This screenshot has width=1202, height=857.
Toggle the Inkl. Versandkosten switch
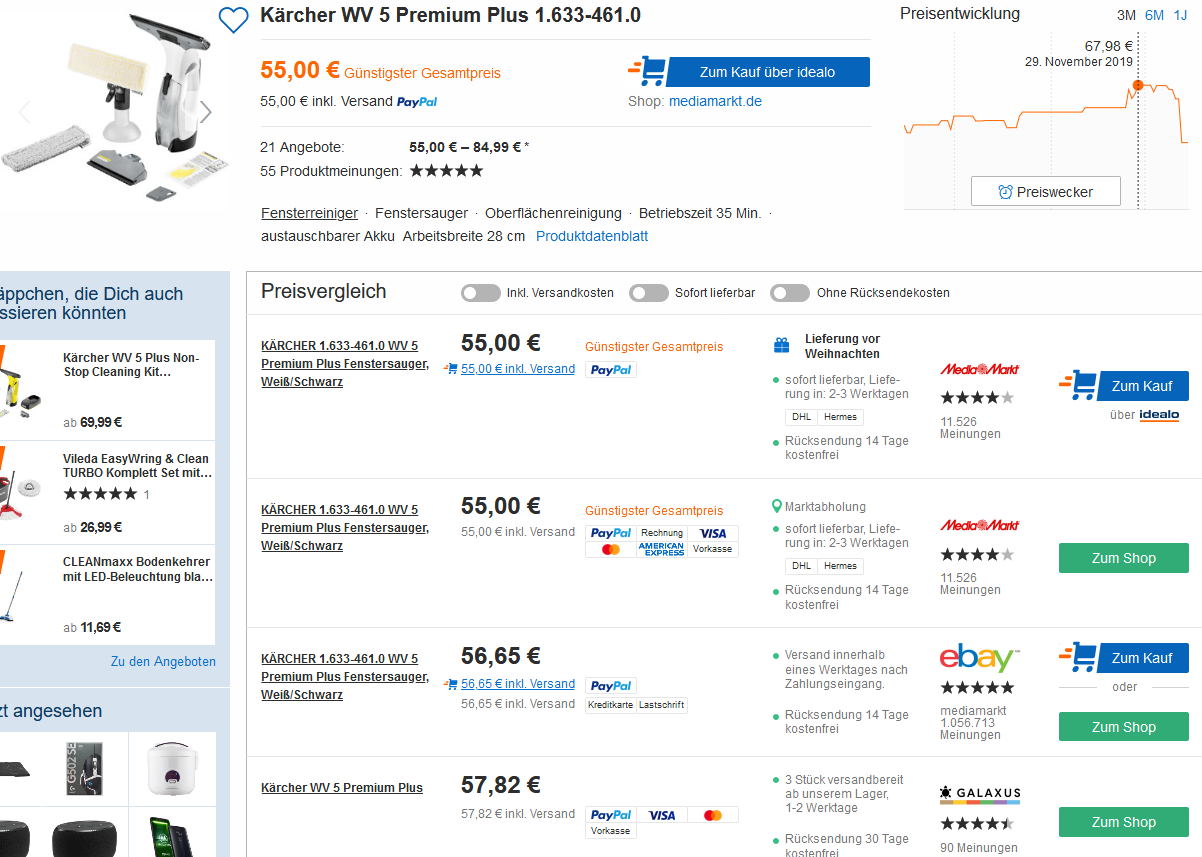[x=481, y=293]
